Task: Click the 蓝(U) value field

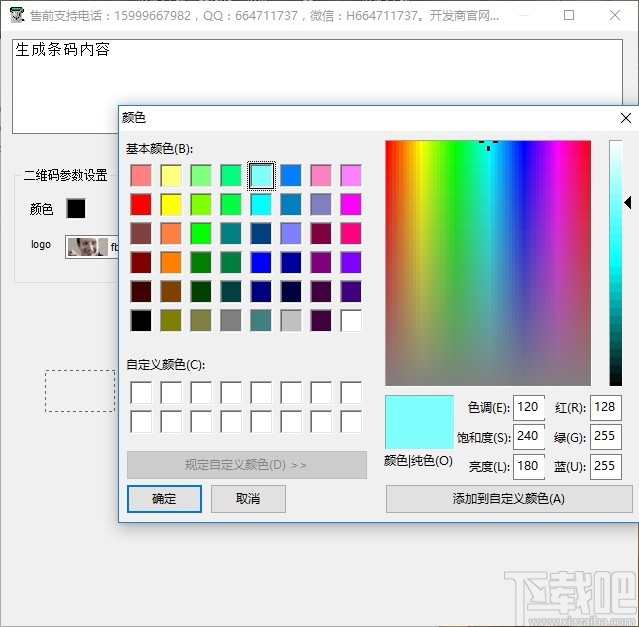Action: click(x=606, y=466)
